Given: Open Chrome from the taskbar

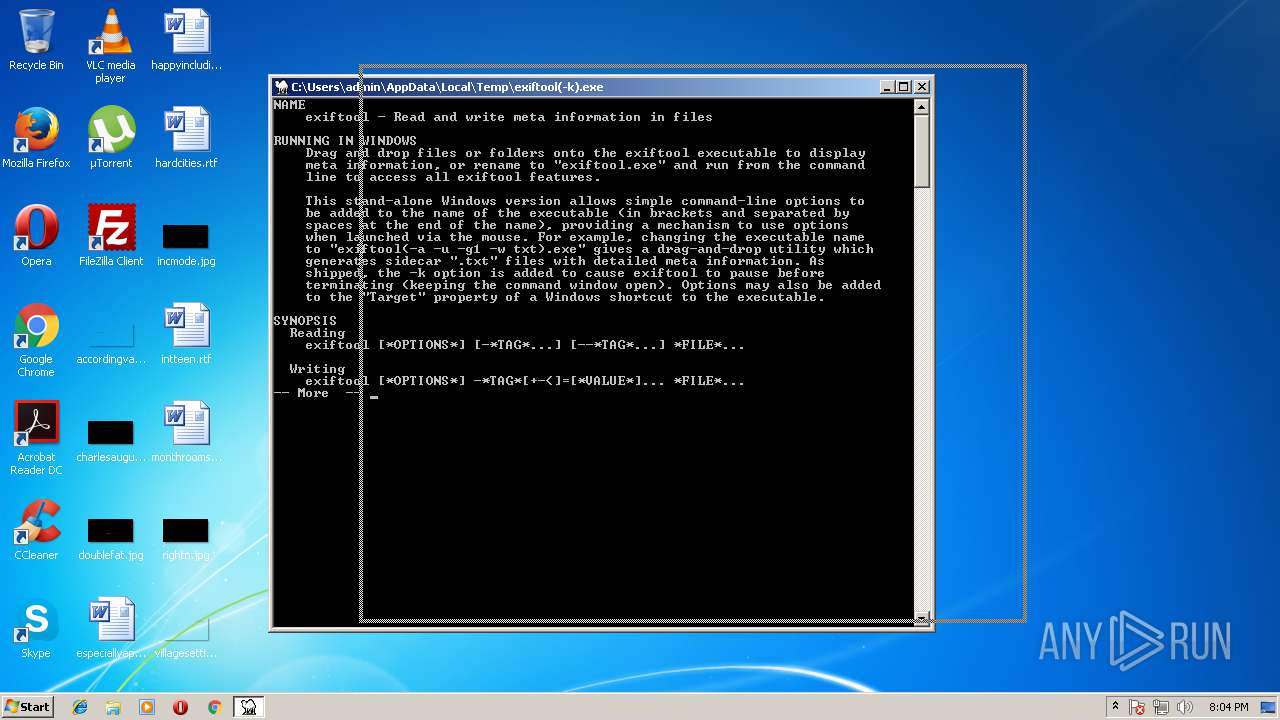Looking at the screenshot, I should point(214,707).
